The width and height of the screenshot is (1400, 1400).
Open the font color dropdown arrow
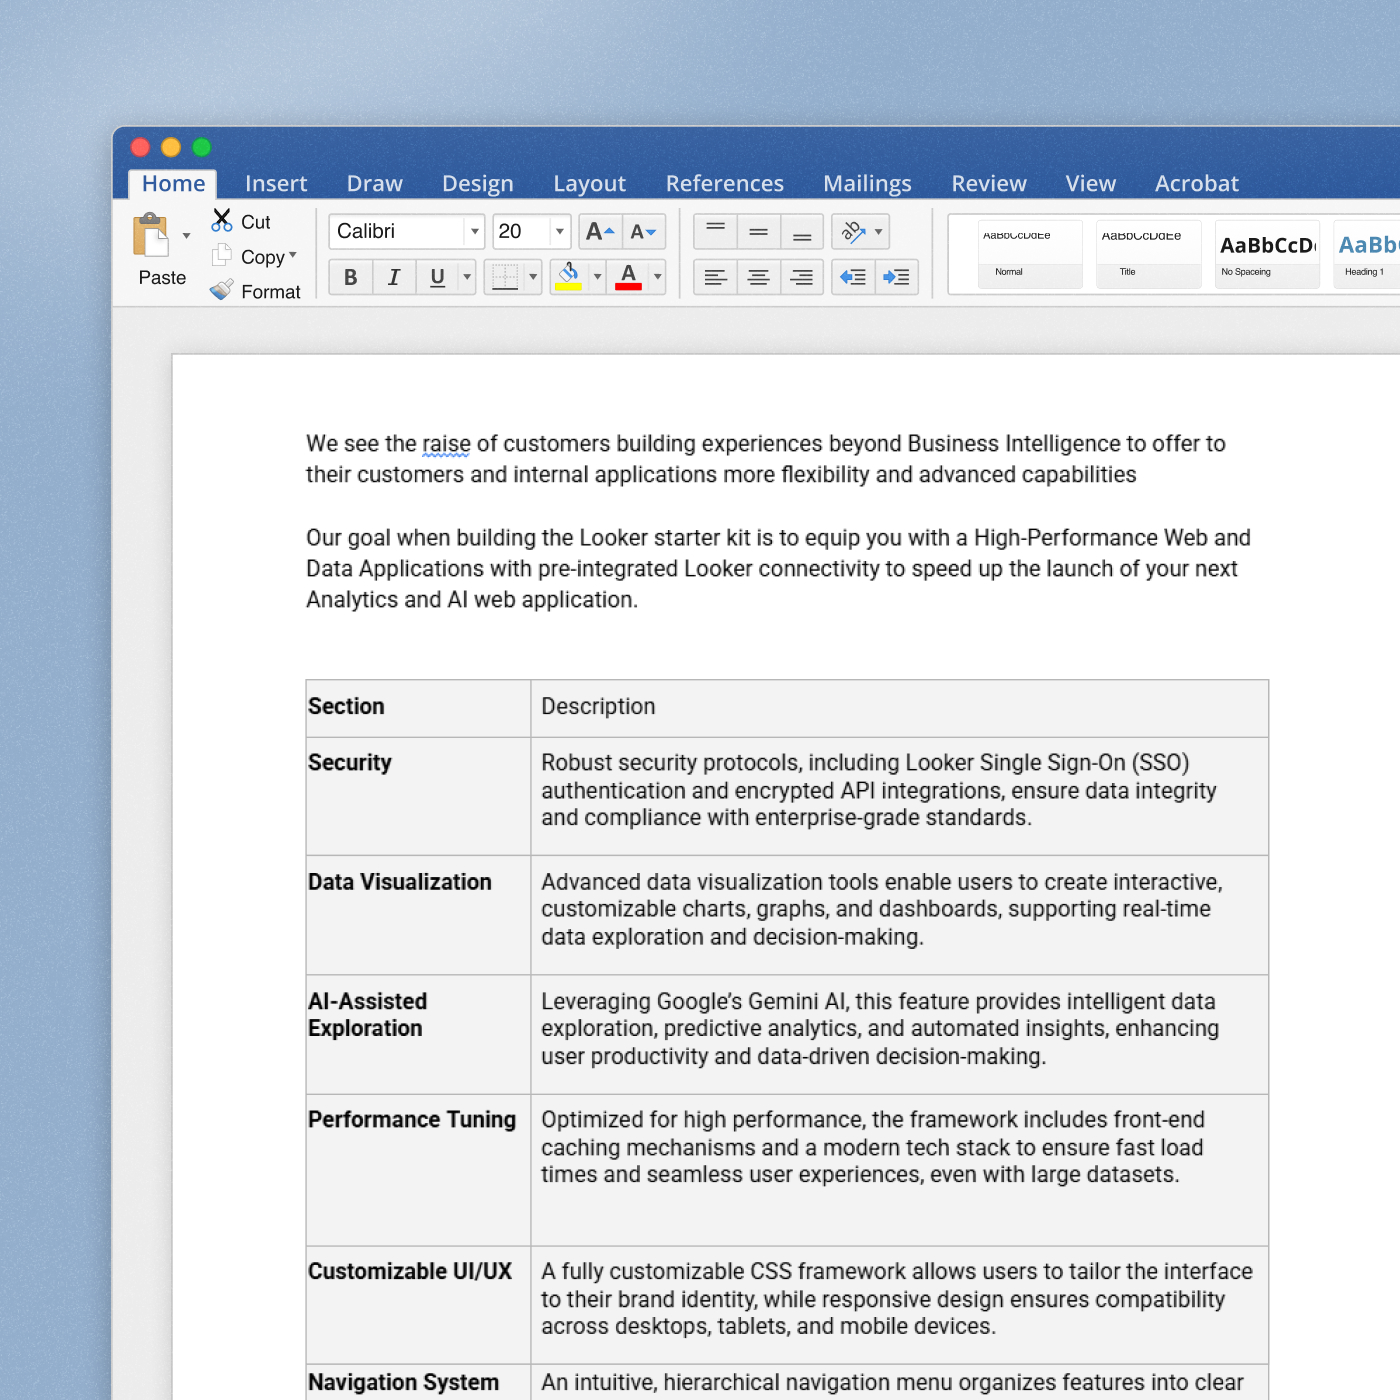pos(657,277)
